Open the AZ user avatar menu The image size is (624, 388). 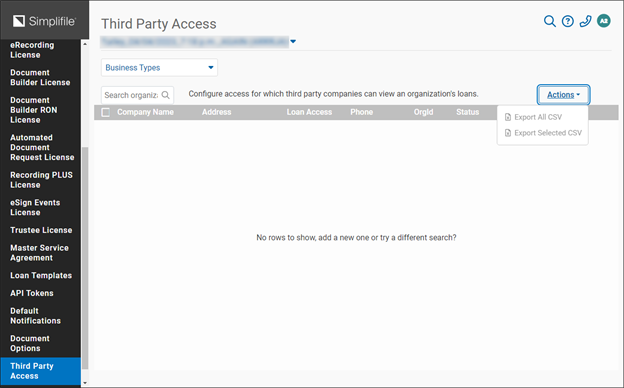pos(604,21)
